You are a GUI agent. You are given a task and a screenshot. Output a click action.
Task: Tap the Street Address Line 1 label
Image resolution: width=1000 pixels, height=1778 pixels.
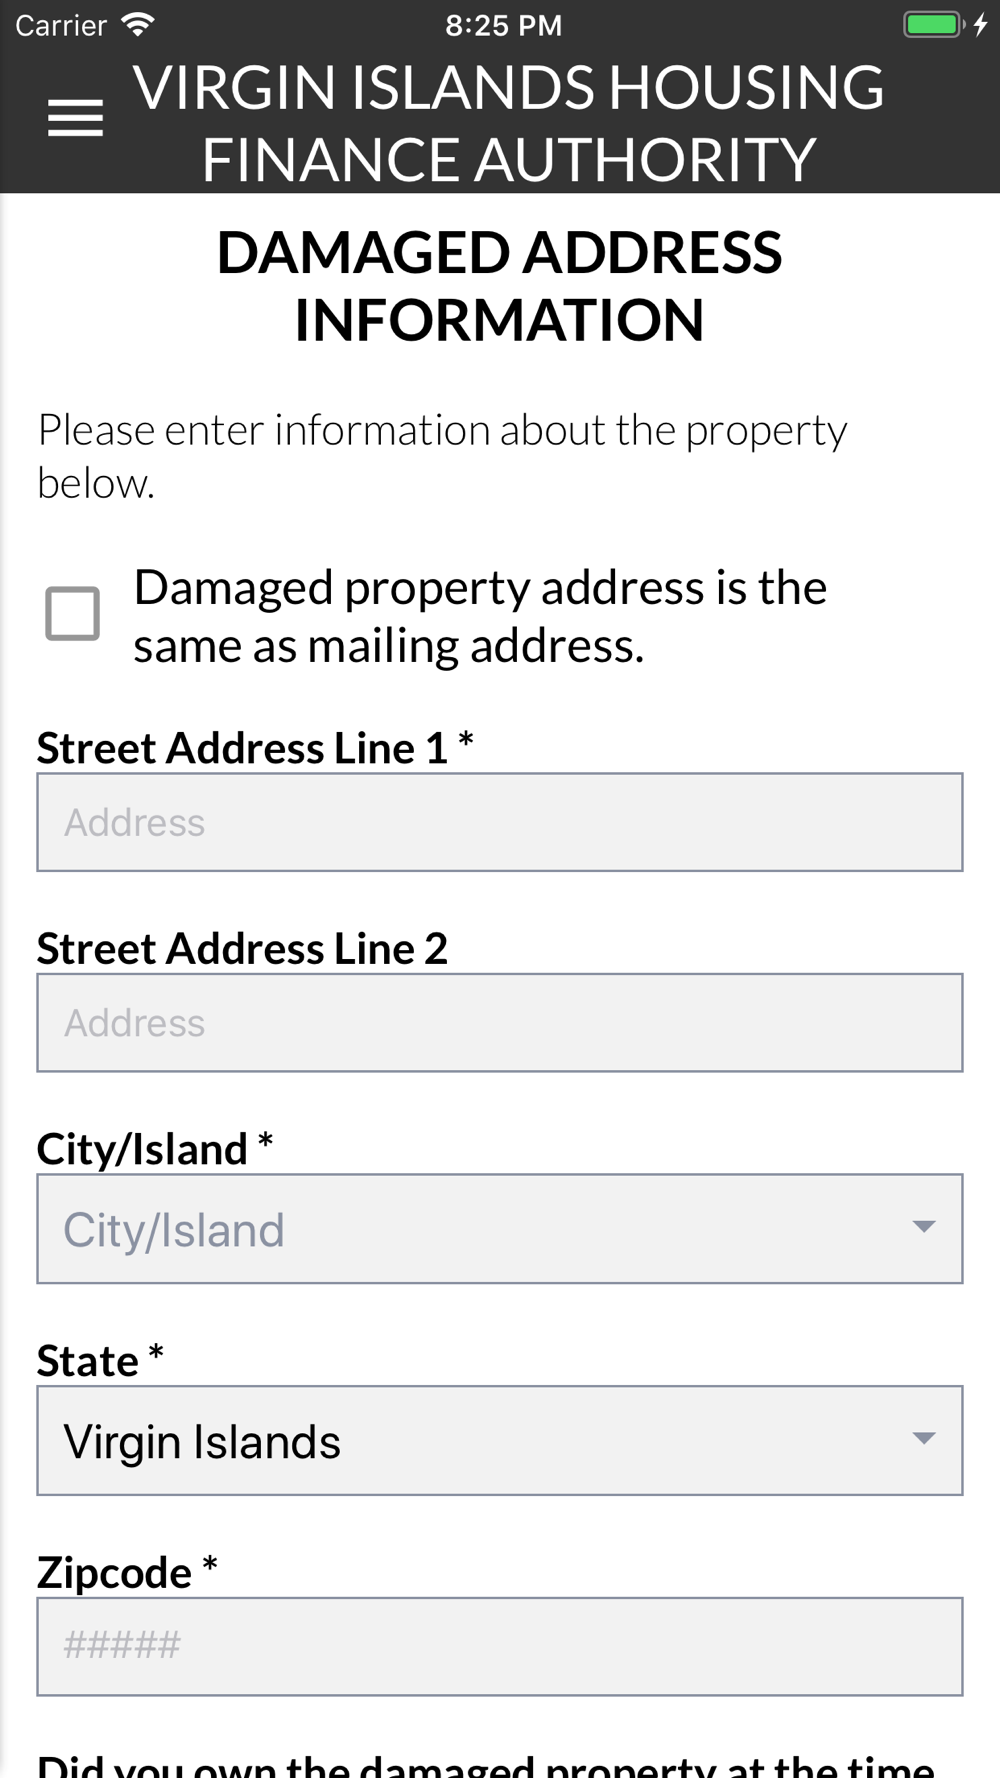tap(255, 748)
